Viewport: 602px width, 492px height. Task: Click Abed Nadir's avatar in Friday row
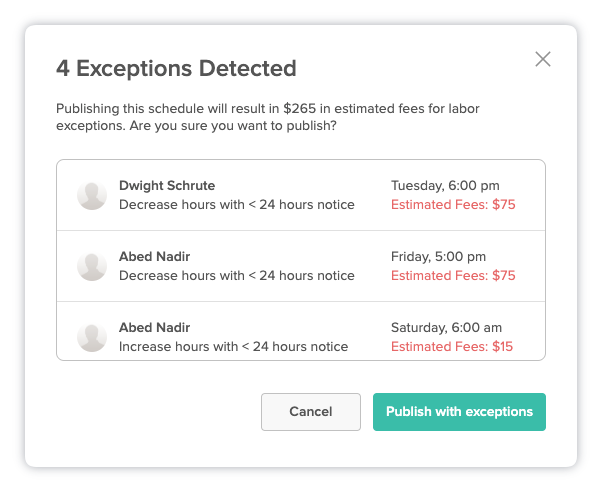92,267
